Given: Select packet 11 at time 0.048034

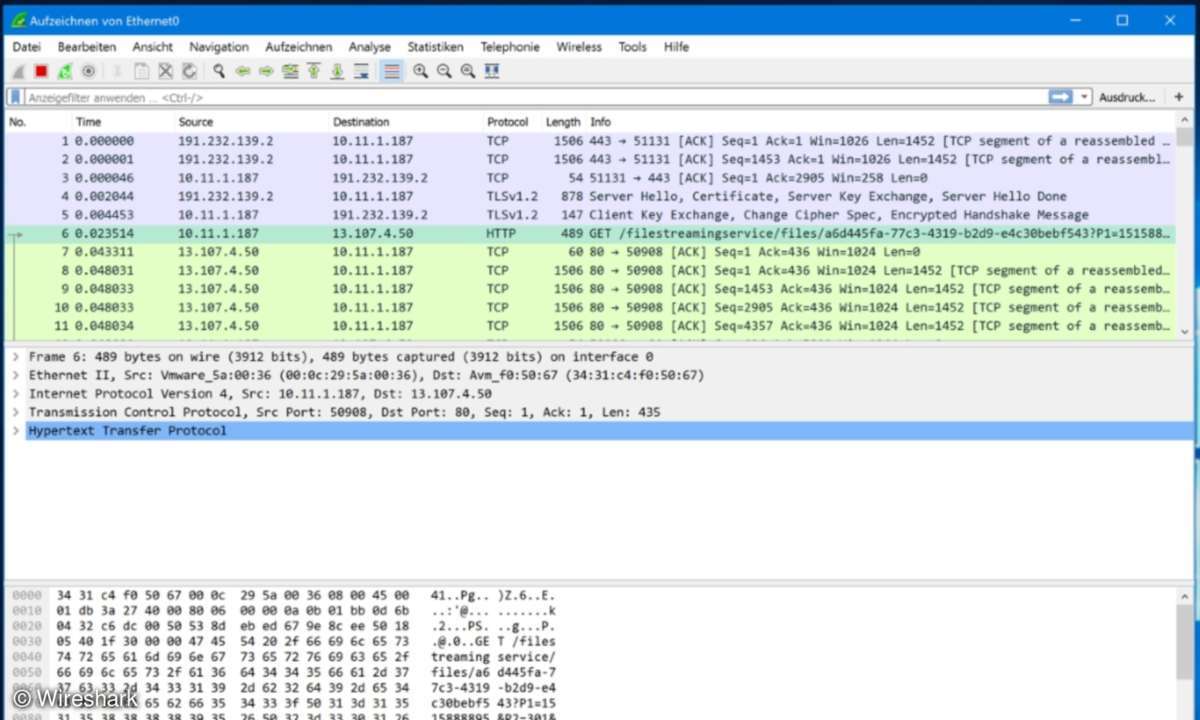Looking at the screenshot, I should 590,326.
